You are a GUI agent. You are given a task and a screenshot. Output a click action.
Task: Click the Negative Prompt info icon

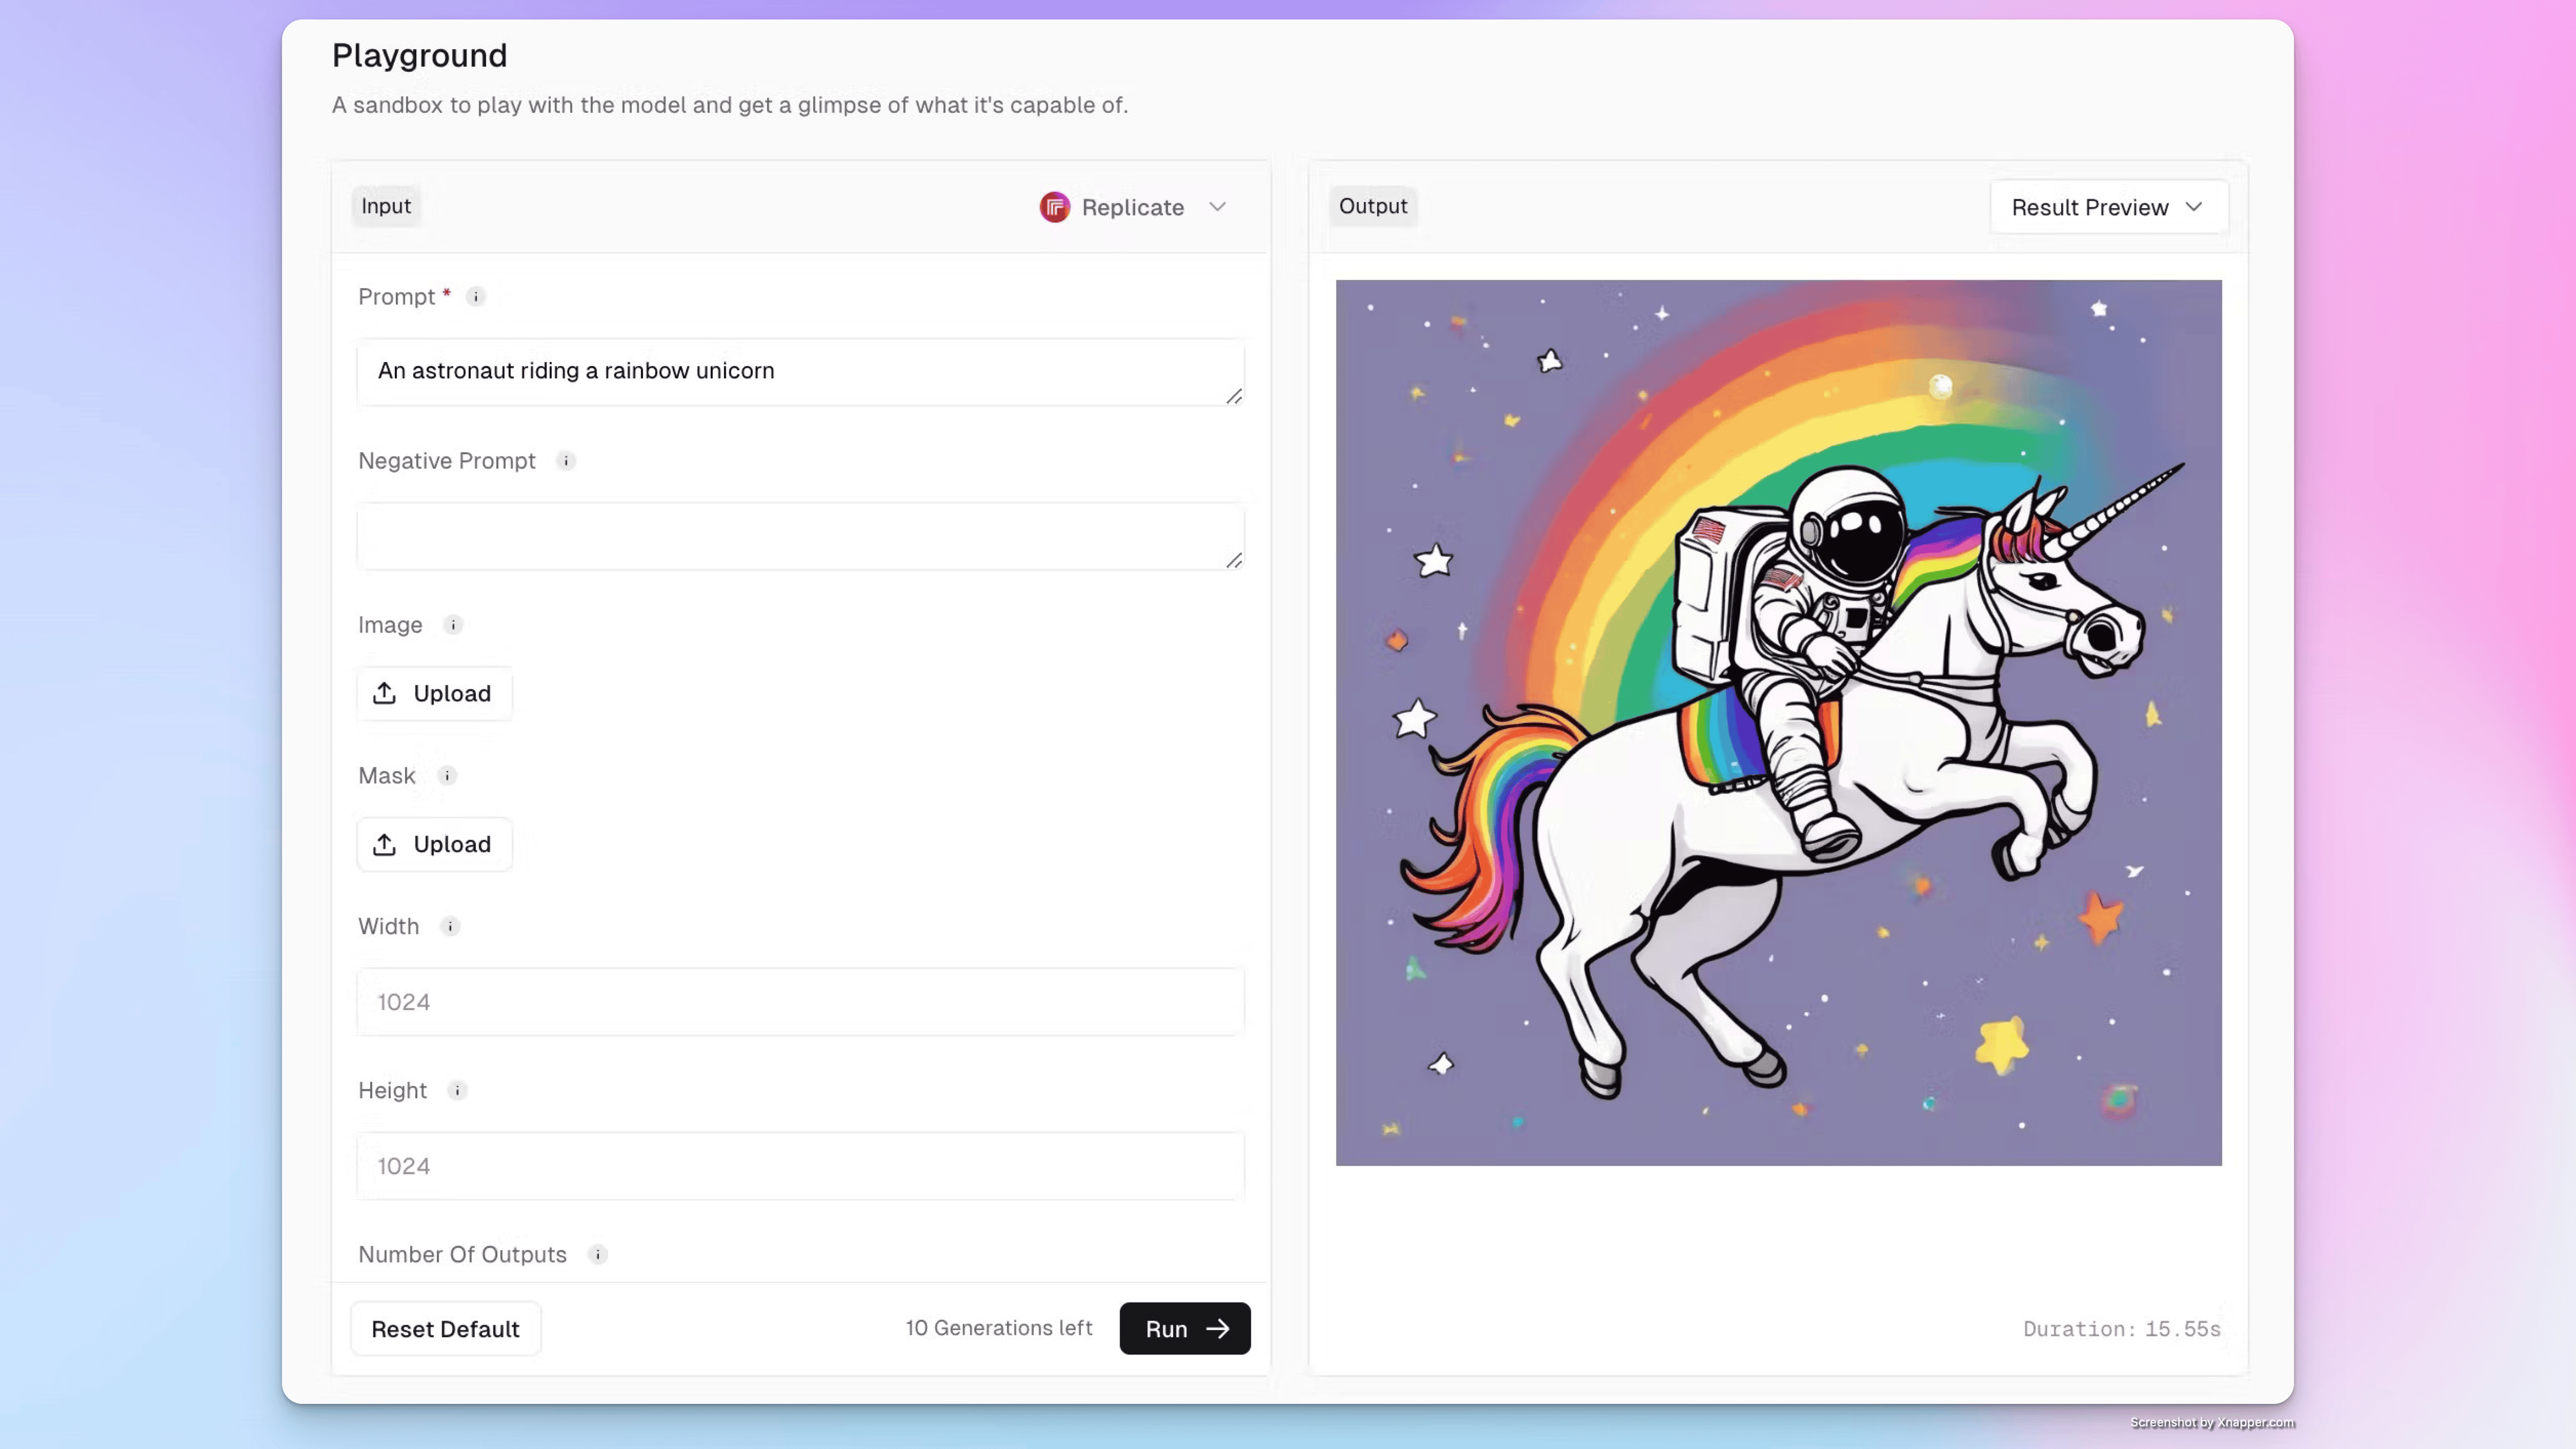(x=566, y=461)
